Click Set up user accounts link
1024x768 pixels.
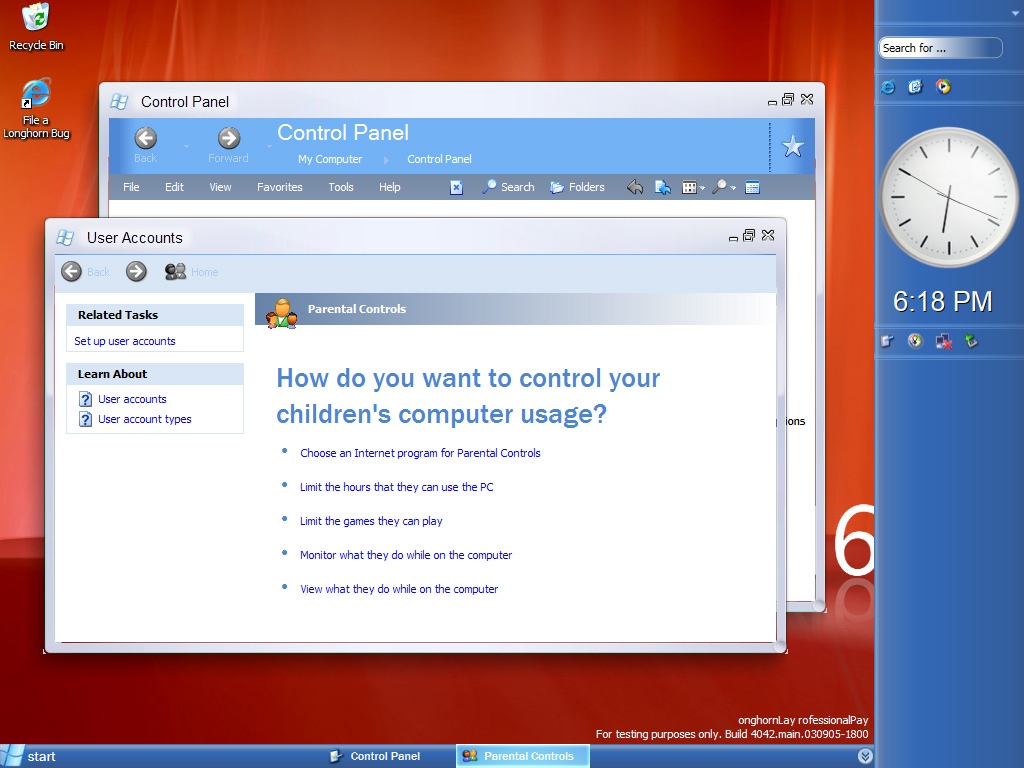125,341
